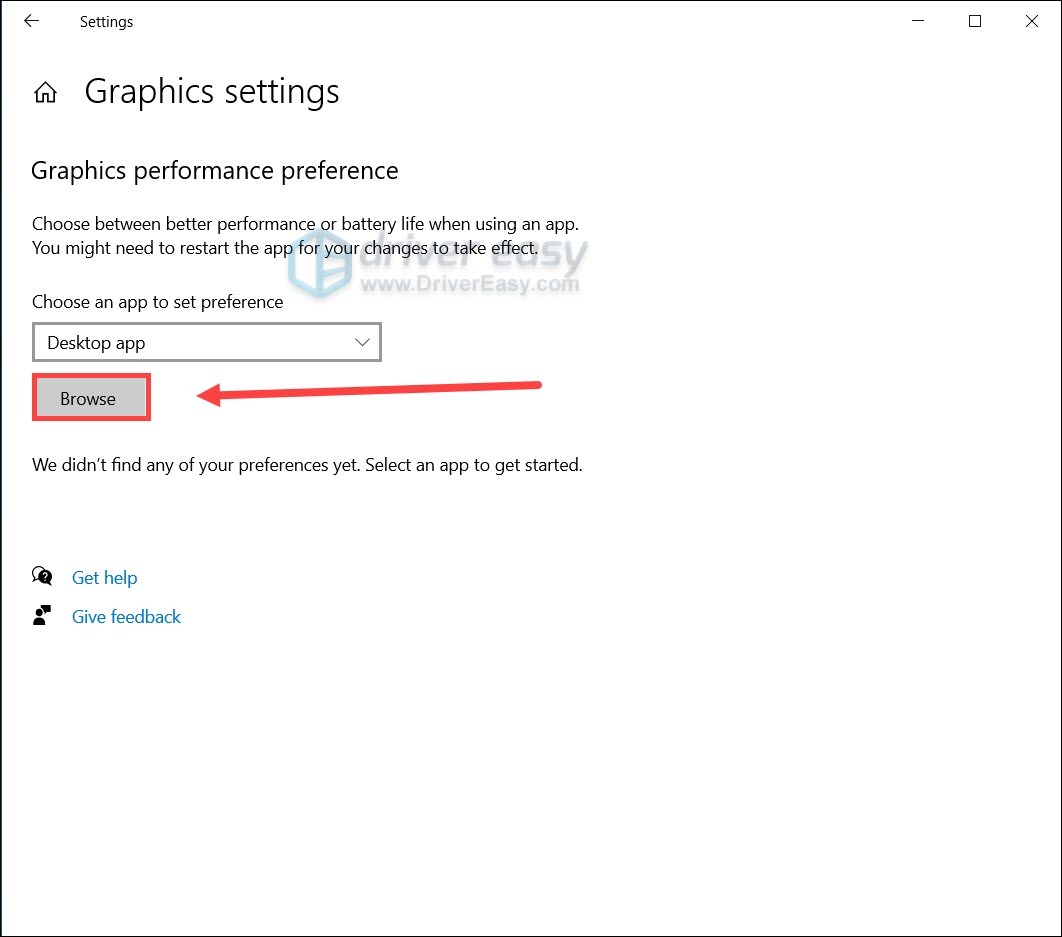
Task: Click the Give feedback person icon
Action: 42,615
